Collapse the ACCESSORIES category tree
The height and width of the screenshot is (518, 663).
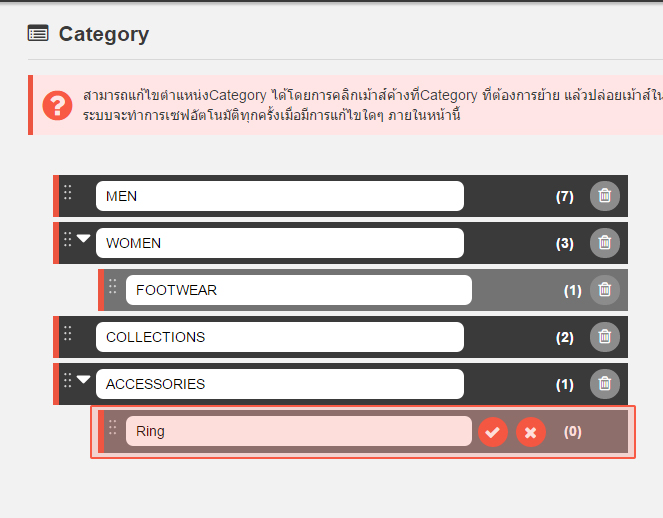(84, 380)
